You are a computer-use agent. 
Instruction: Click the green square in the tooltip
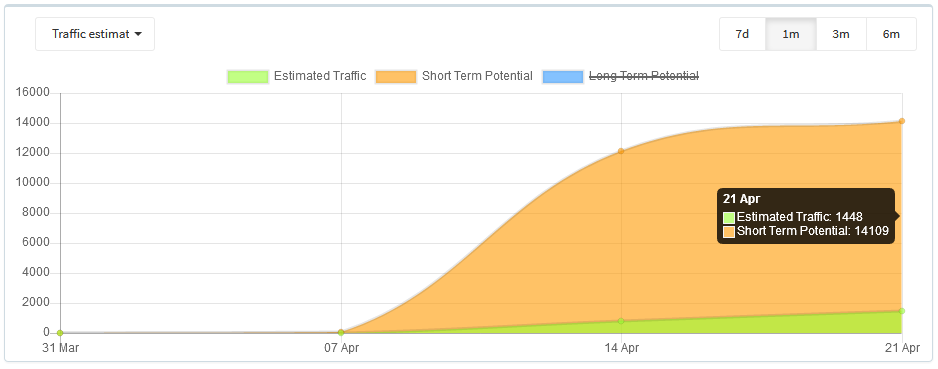tap(729, 218)
